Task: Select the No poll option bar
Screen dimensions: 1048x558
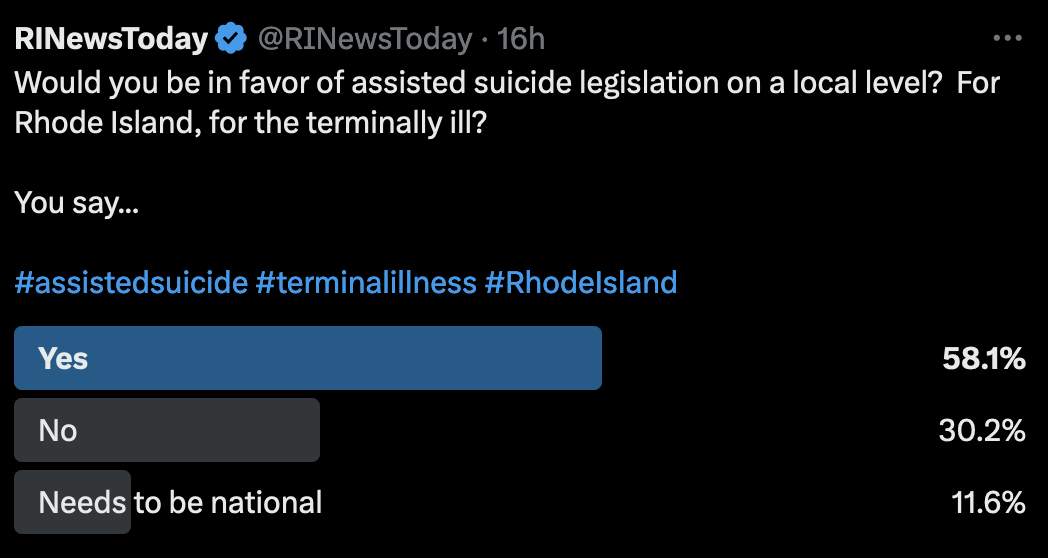Action: point(167,430)
